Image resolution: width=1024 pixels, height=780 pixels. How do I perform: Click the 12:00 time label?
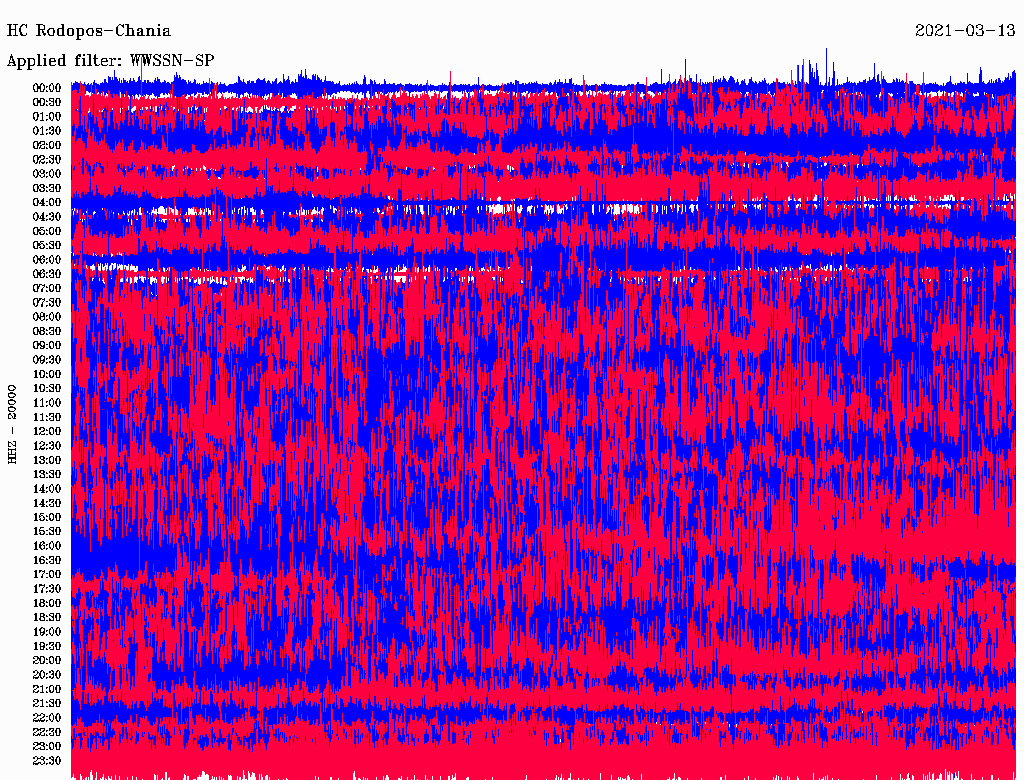(47, 431)
